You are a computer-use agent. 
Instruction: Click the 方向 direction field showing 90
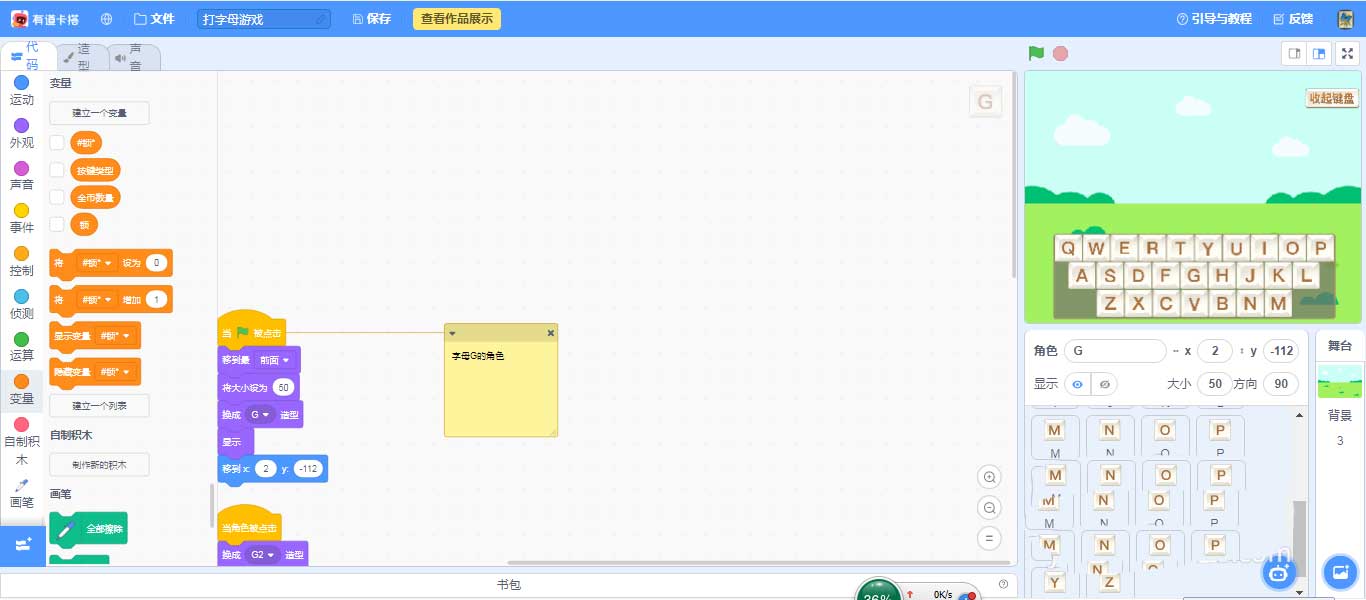point(1280,384)
